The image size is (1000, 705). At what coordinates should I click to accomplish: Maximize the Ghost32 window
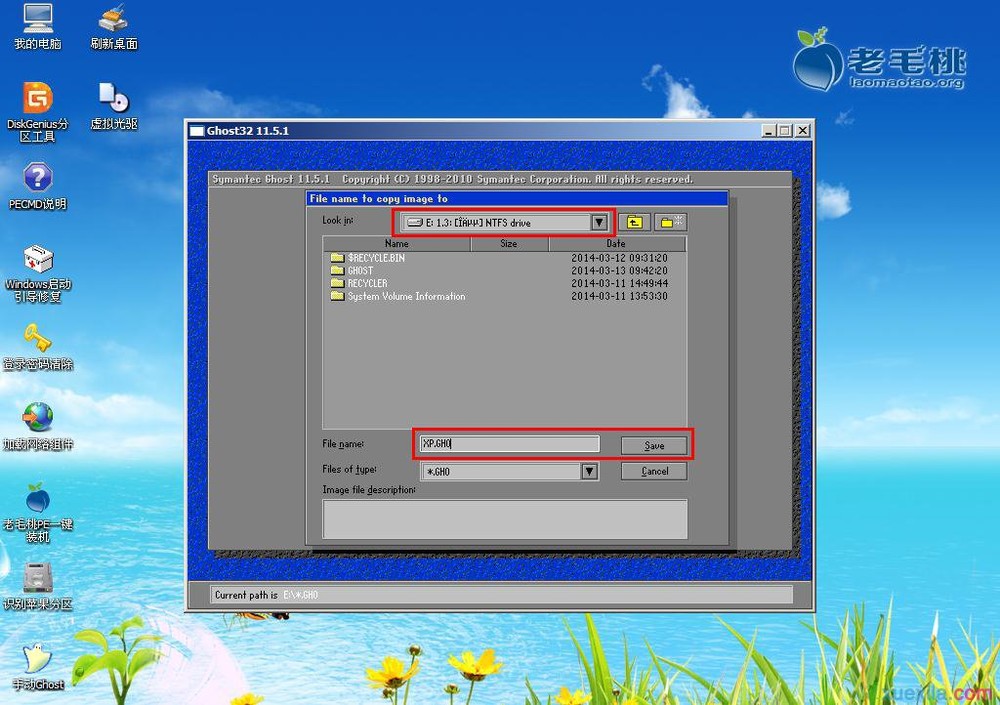click(x=784, y=131)
